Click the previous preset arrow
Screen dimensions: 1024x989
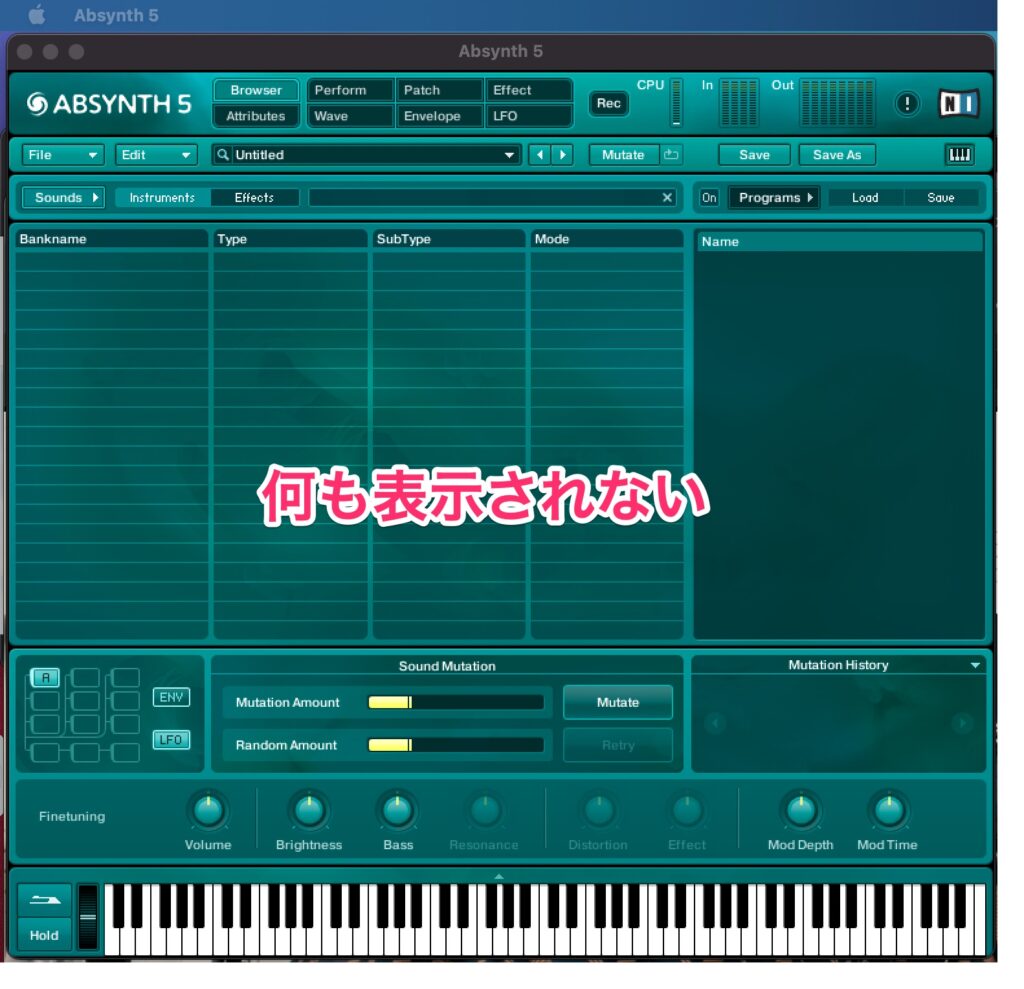(540, 155)
